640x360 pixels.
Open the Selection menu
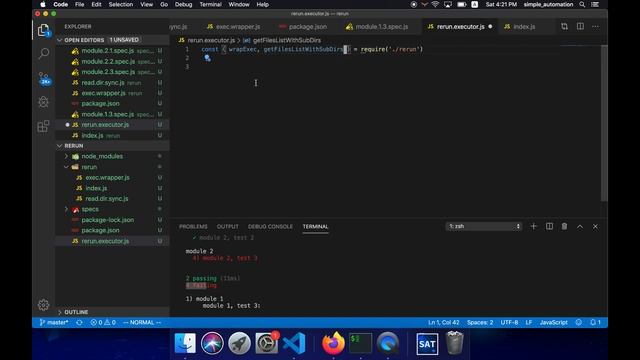[x=120, y=4]
